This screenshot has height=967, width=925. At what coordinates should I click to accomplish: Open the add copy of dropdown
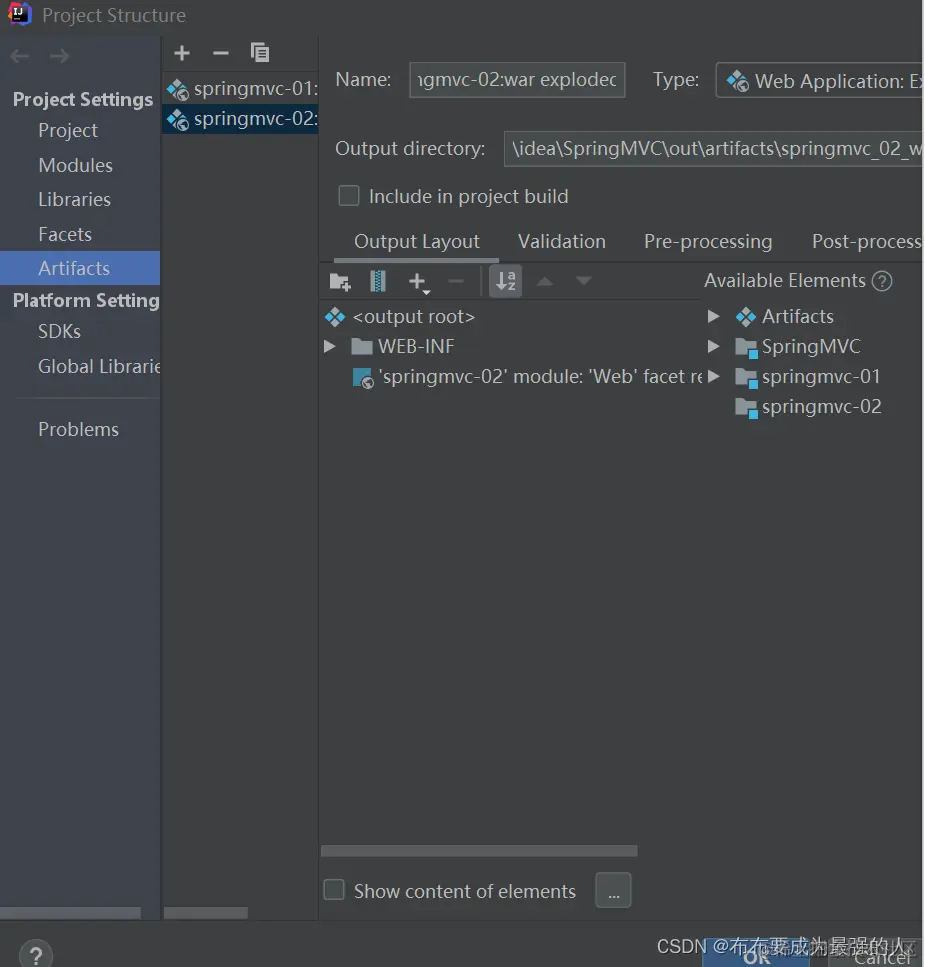point(419,282)
